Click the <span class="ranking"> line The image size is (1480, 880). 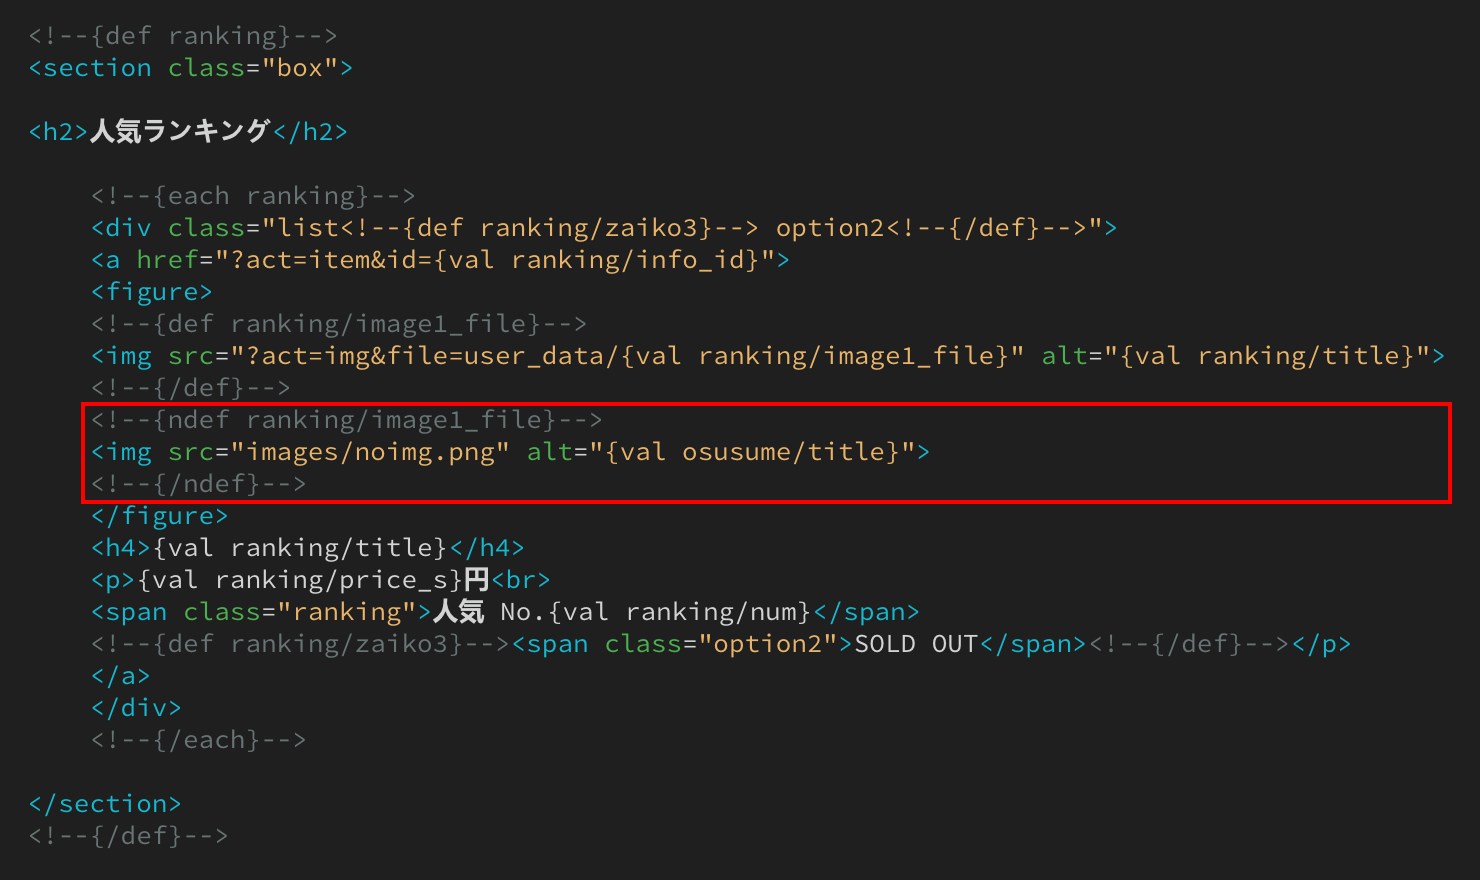(x=505, y=612)
